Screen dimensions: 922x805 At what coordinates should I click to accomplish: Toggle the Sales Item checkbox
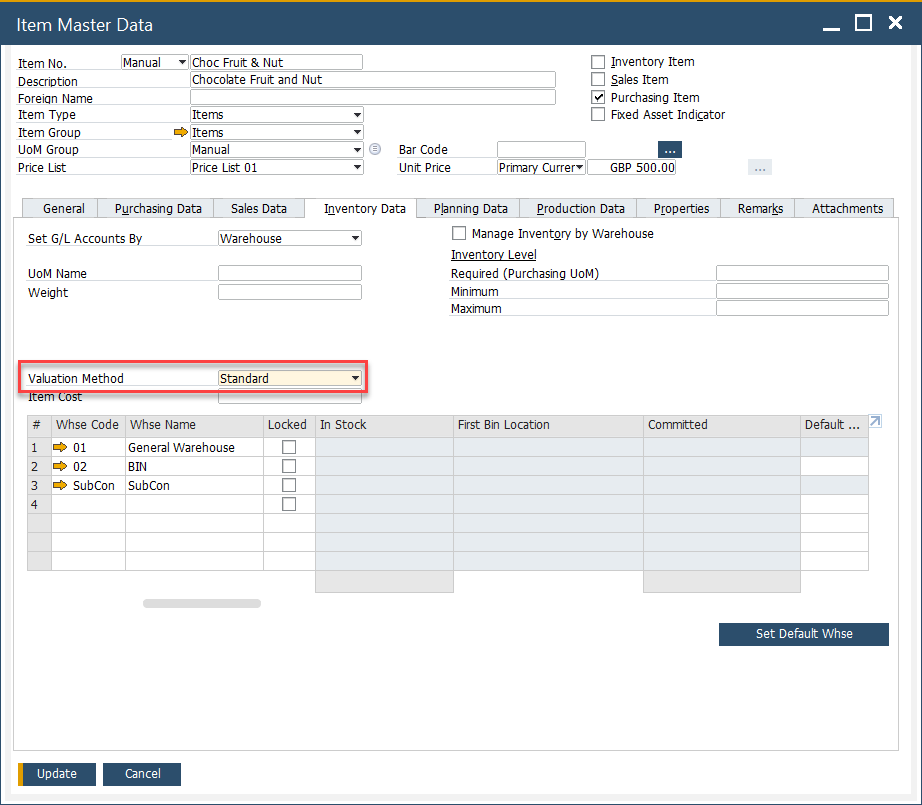[598, 80]
